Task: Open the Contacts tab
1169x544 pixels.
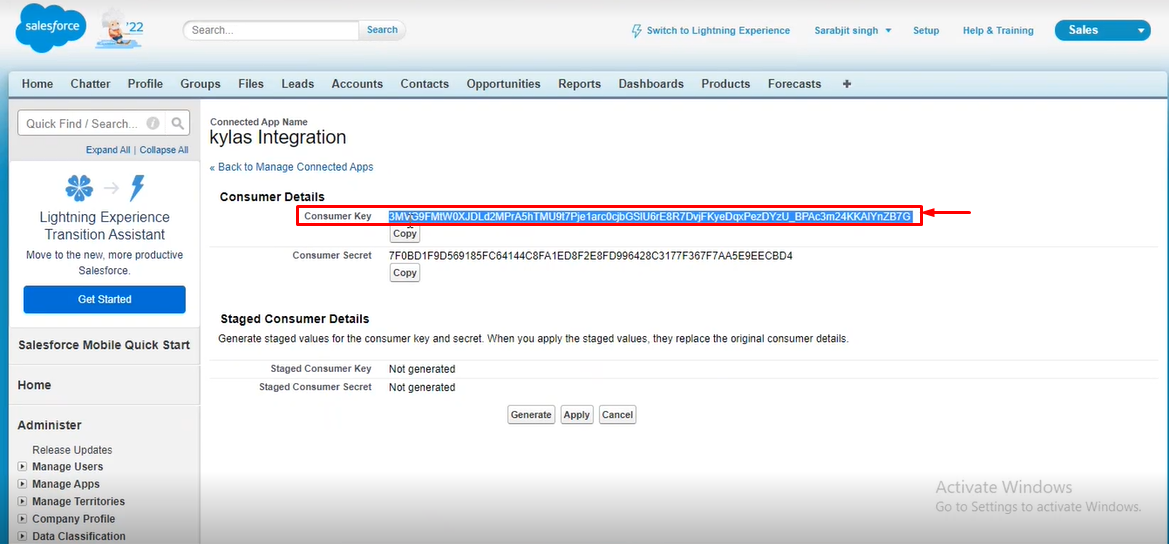Action: coord(425,84)
